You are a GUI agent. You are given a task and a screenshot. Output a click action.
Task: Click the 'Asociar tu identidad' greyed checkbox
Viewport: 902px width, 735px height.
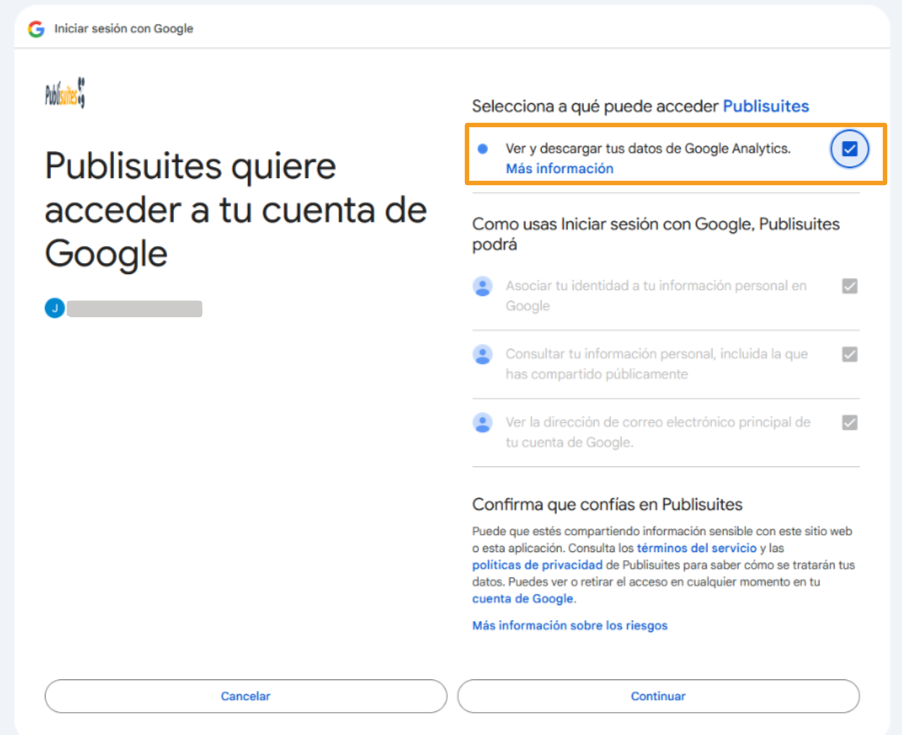[849, 286]
